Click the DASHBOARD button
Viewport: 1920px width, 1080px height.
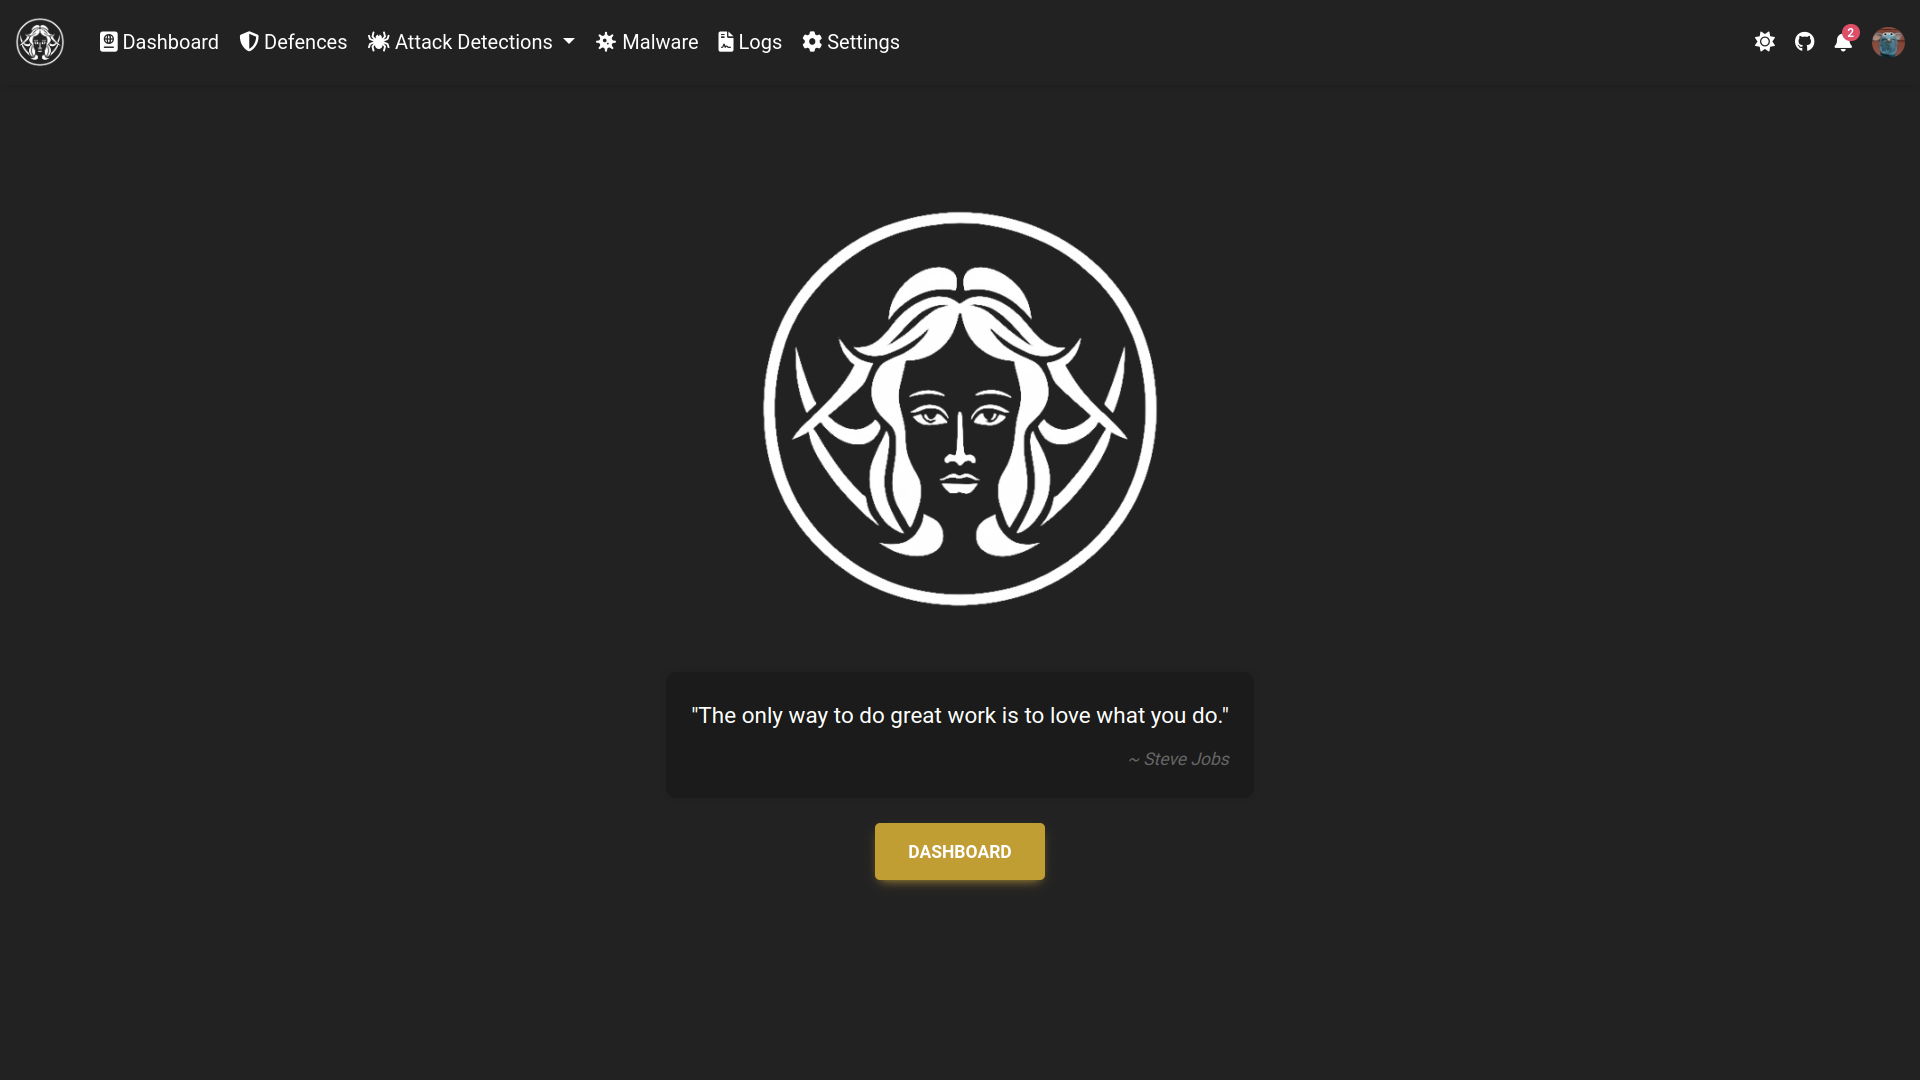(x=960, y=852)
